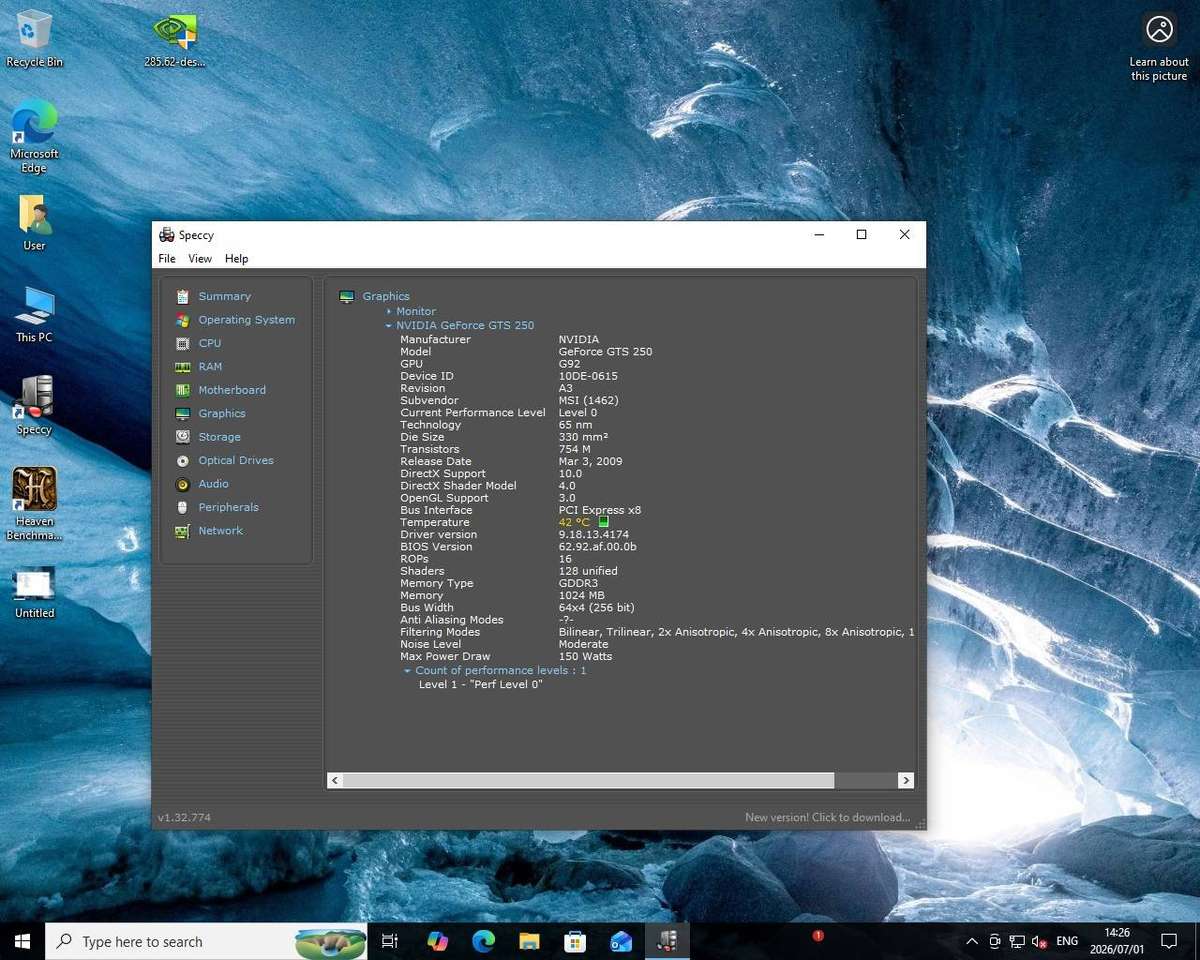The width and height of the screenshot is (1200, 960).
Task: Click the ENG language indicator
Action: click(1067, 941)
